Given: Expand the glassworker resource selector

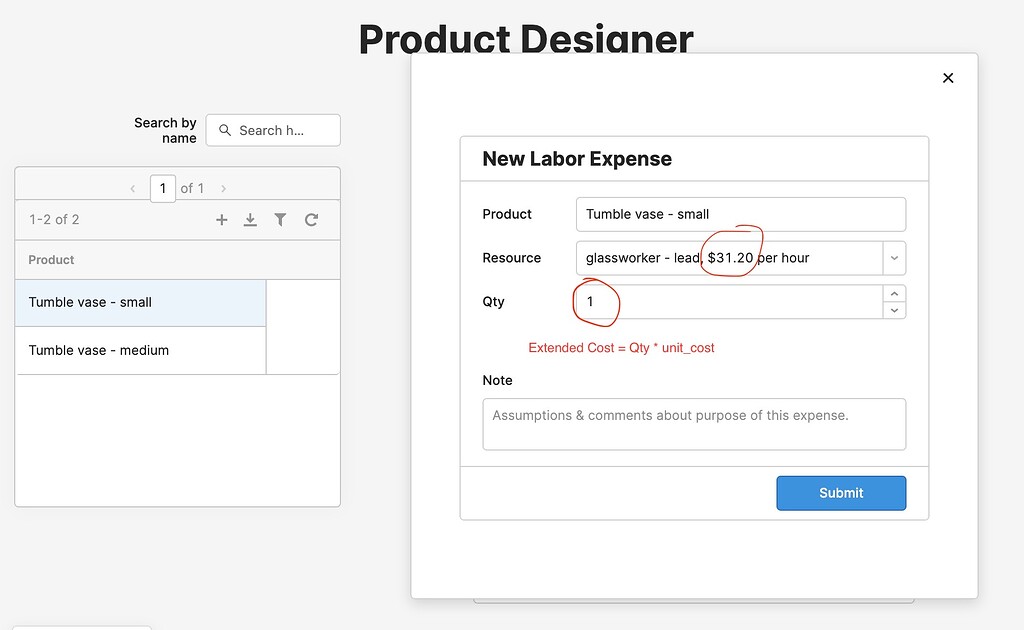Looking at the screenshot, I should point(894,257).
